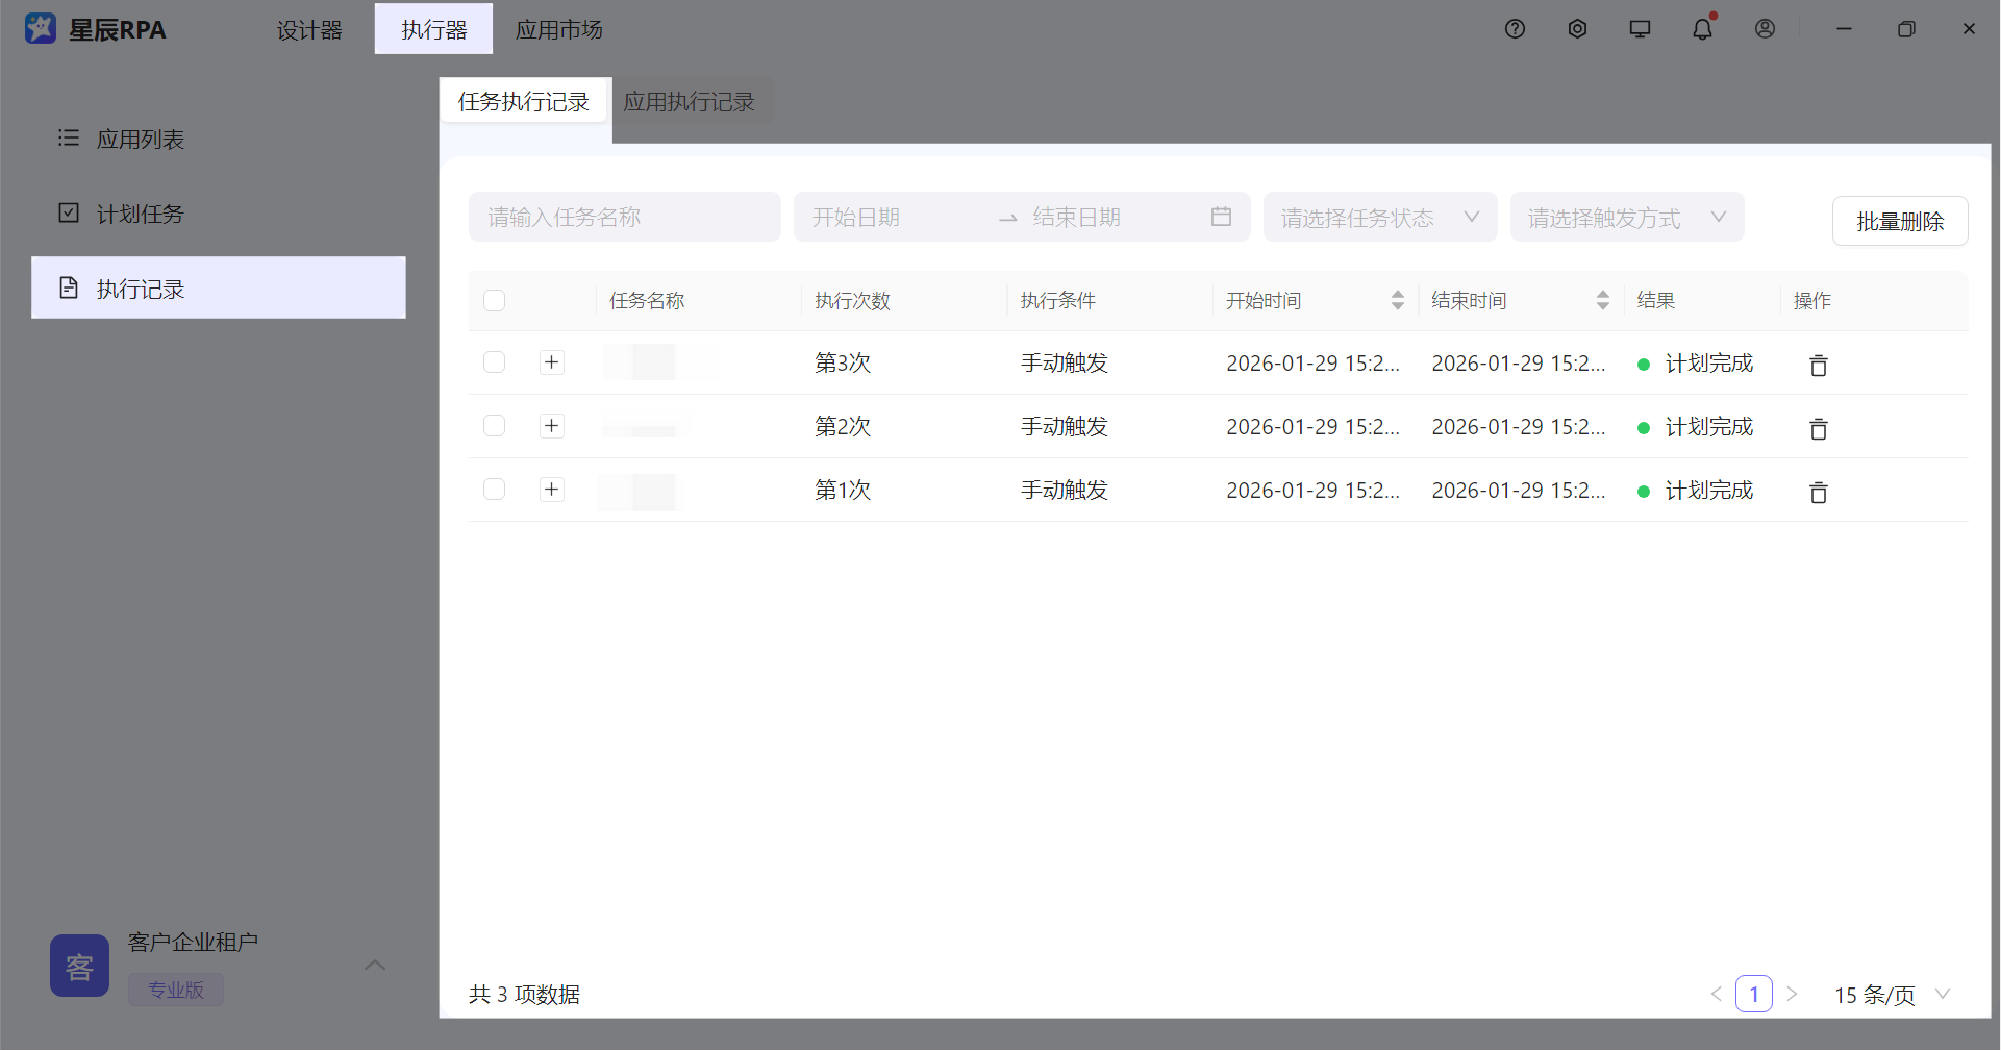
Task: Open settings hexagon icon in title bar
Action: tap(1577, 29)
